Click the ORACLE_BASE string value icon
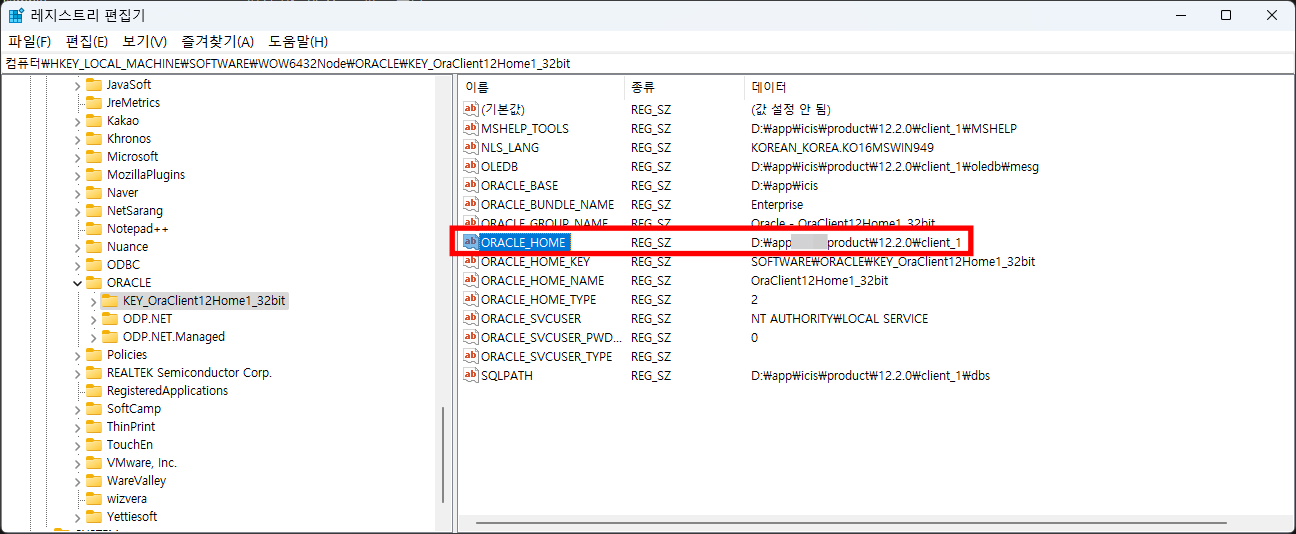1296x534 pixels. coord(471,185)
